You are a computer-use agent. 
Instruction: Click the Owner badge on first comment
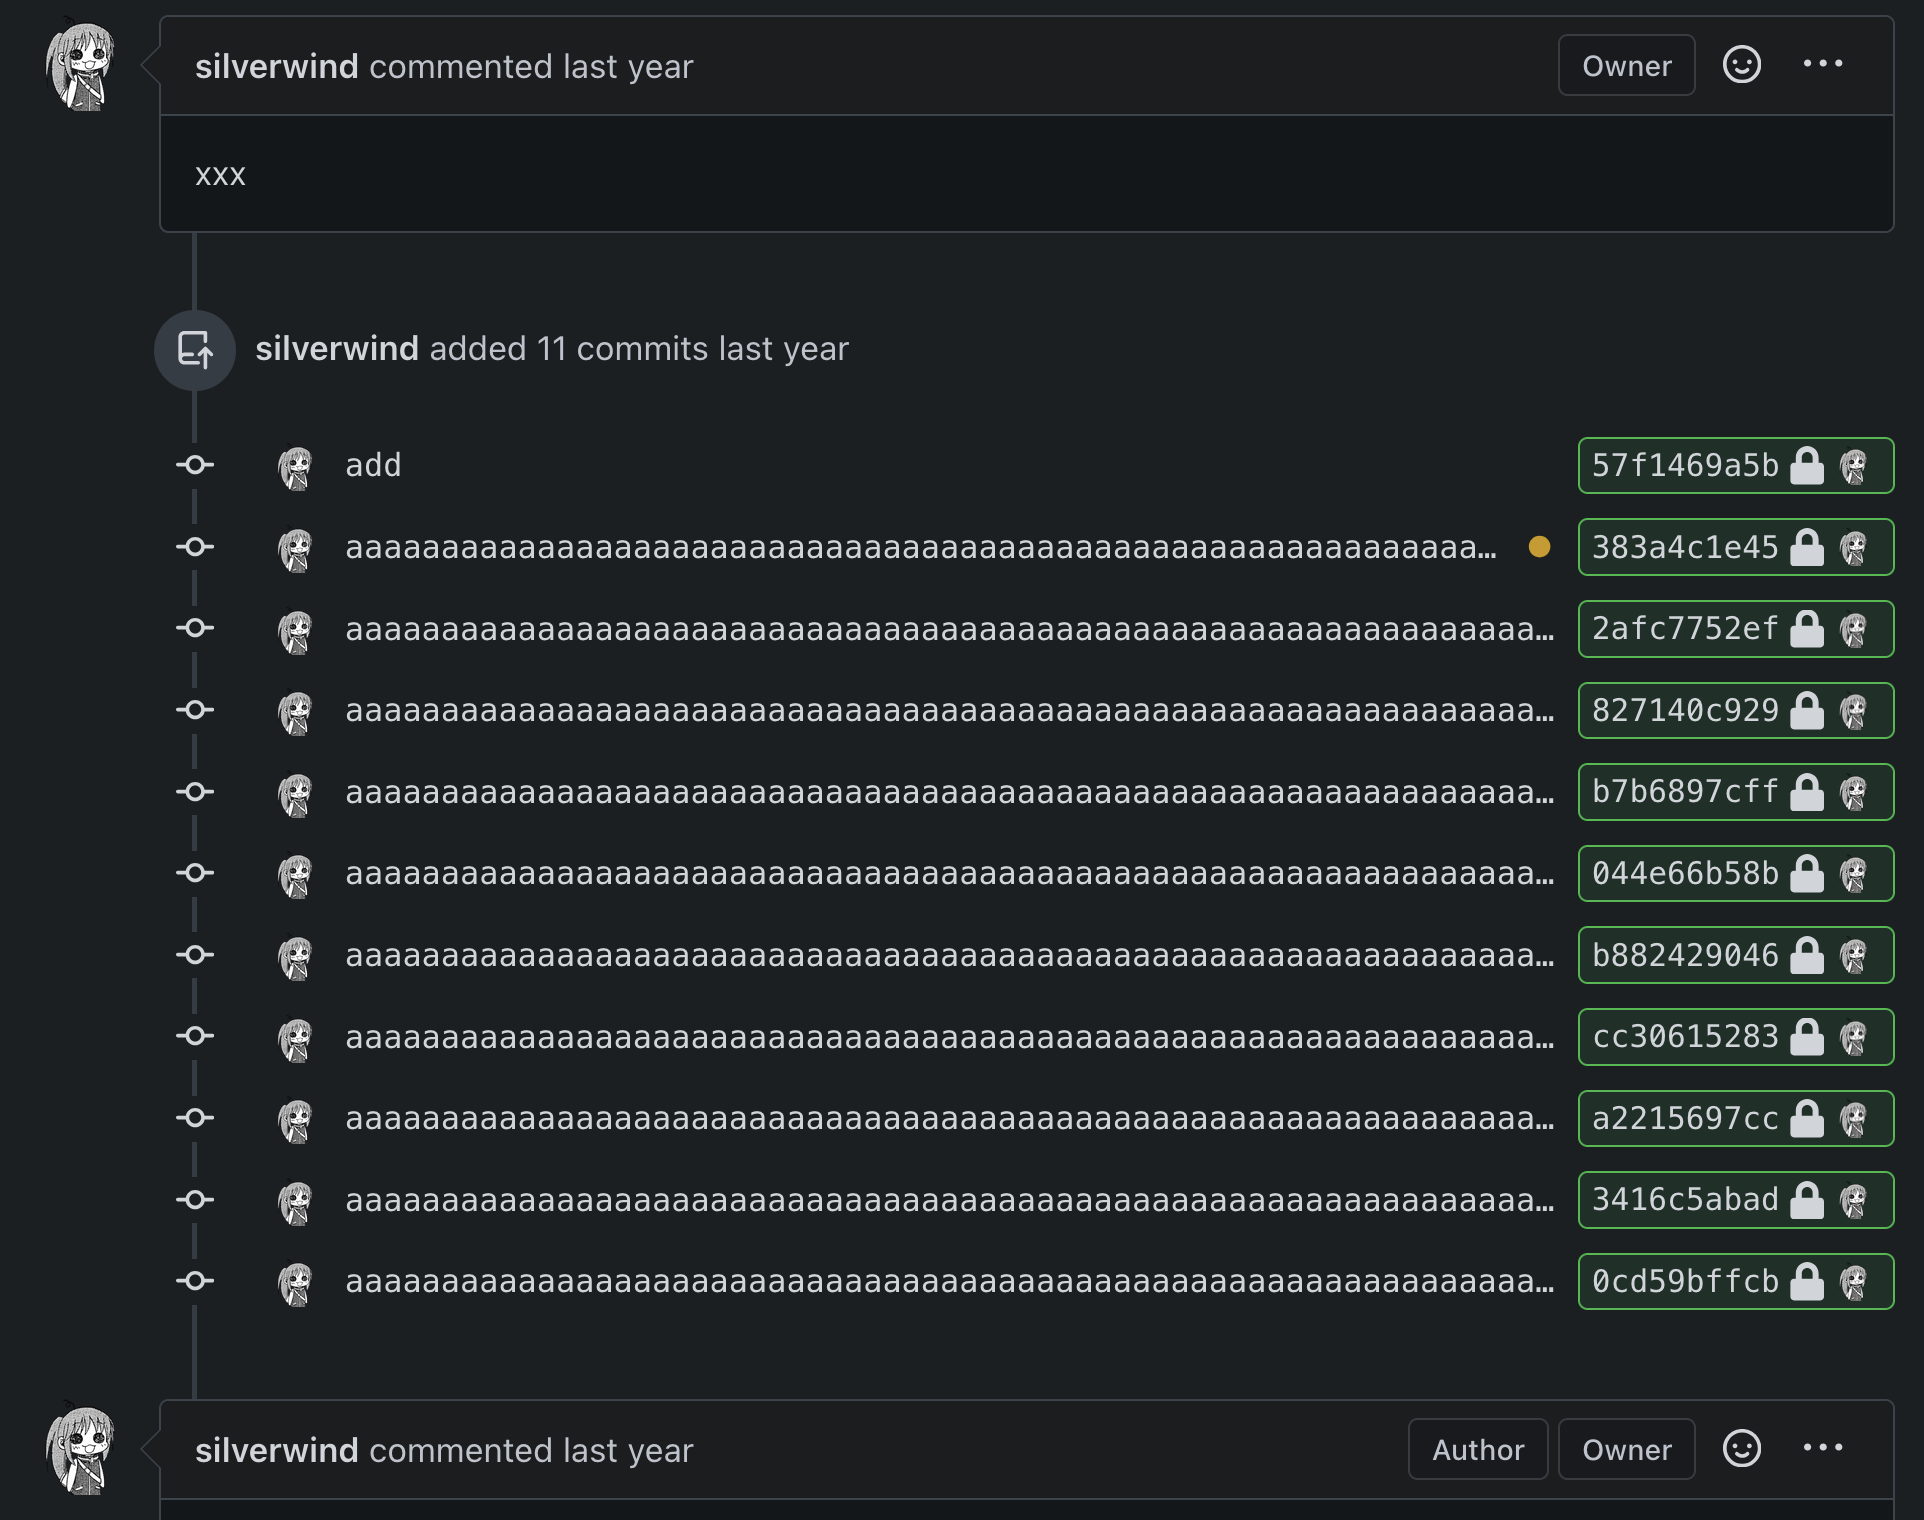(x=1626, y=66)
